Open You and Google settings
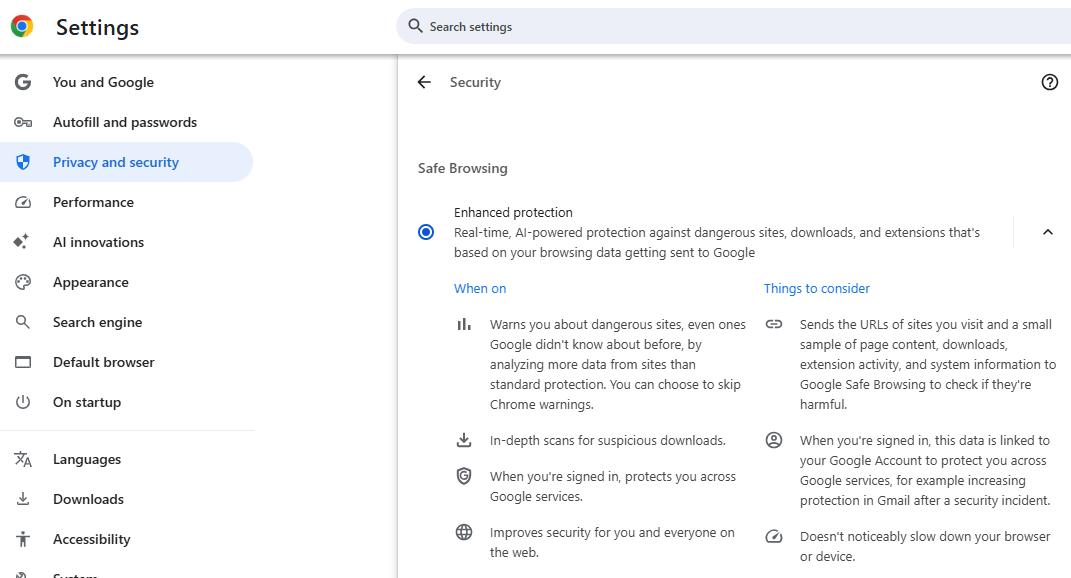The width and height of the screenshot is (1071, 578). 126,82
